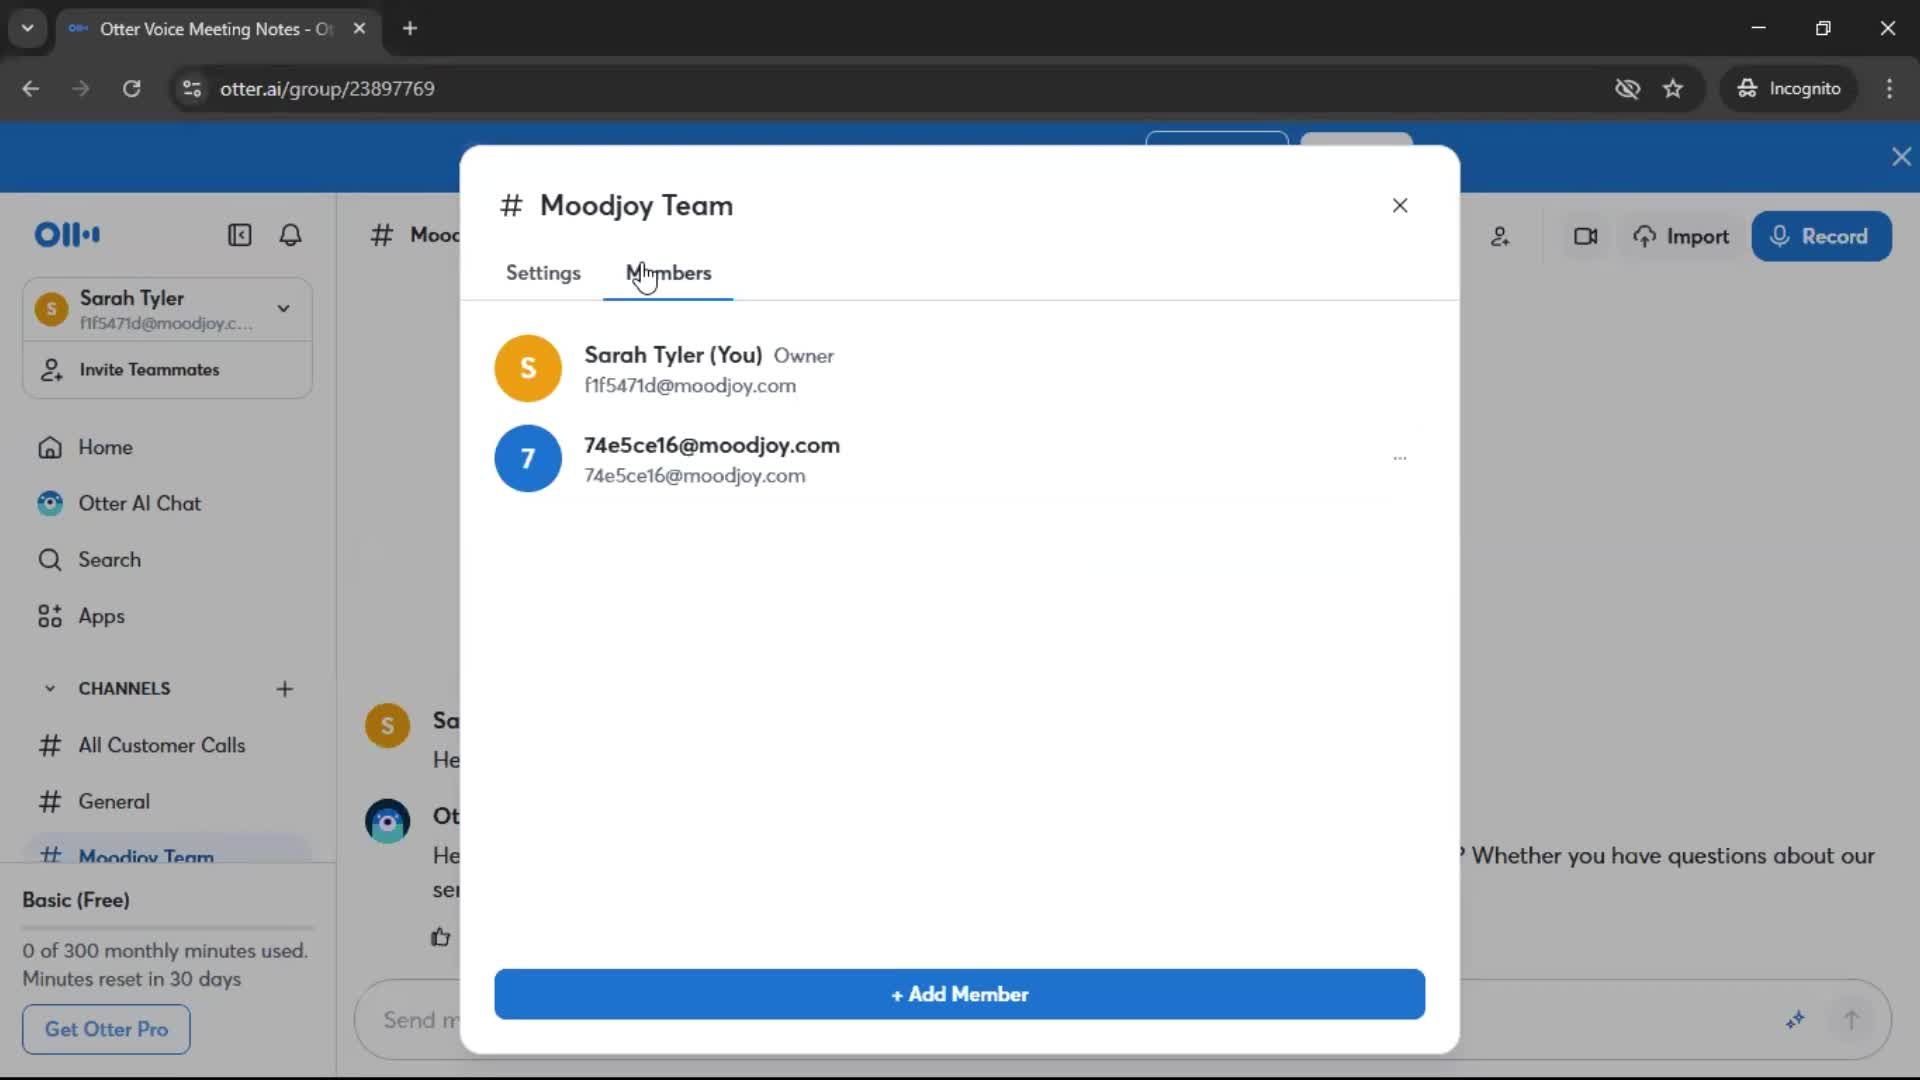Click the Otter logo in sidebar
Image resolution: width=1920 pixels, height=1080 pixels.
(67, 235)
